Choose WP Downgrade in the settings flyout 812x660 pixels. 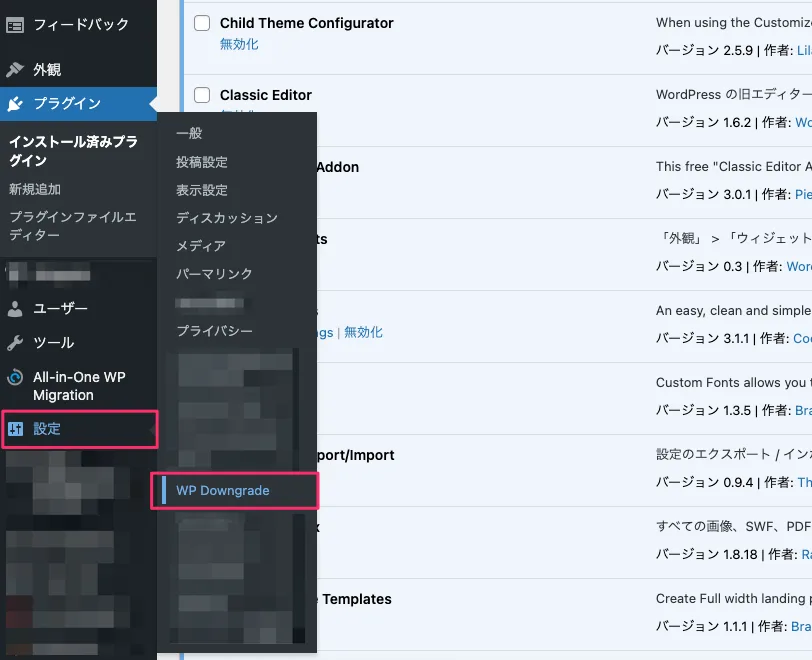coord(223,491)
